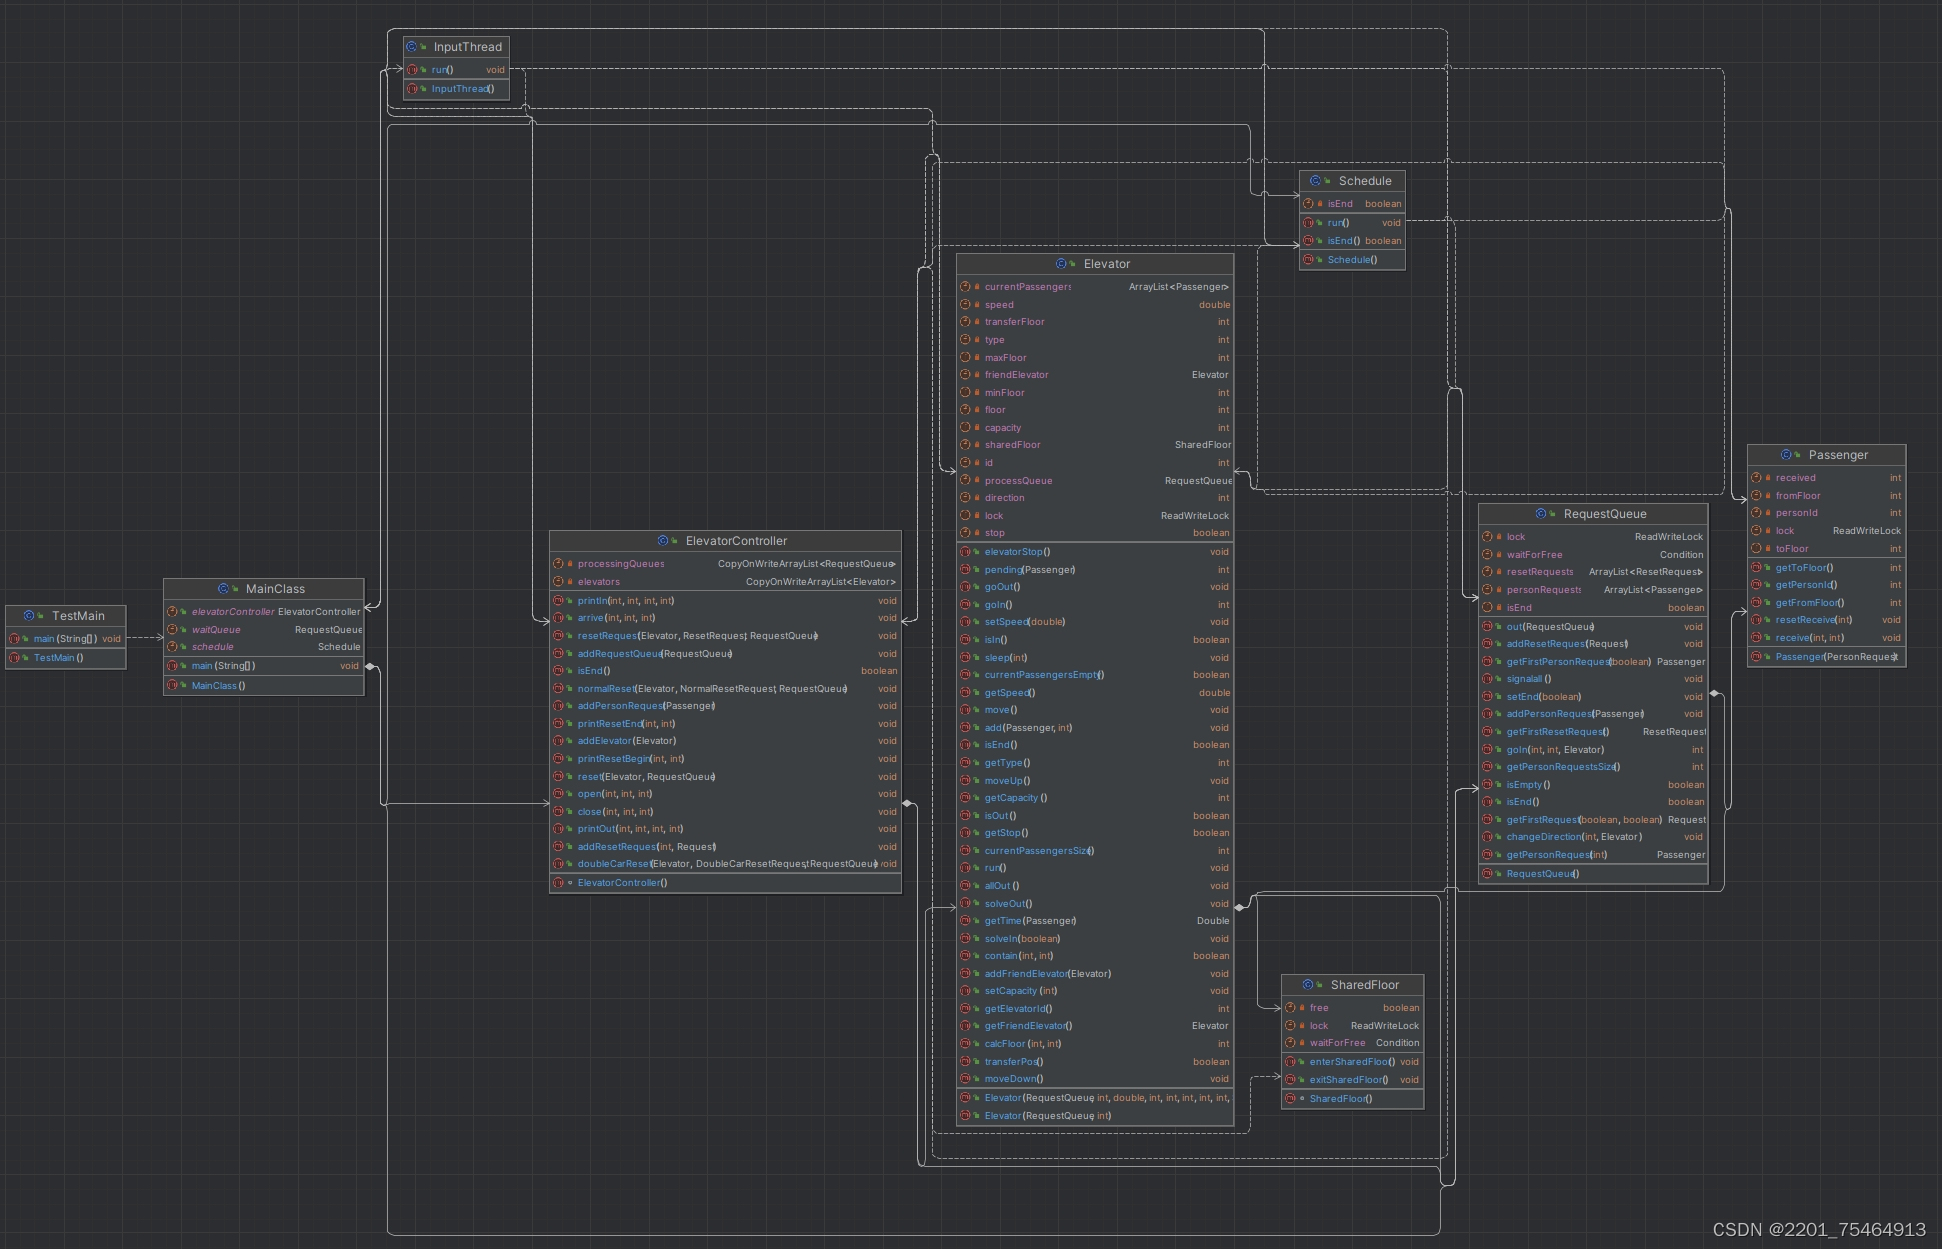Click the method icon beside getToFloor()

coord(1756,568)
